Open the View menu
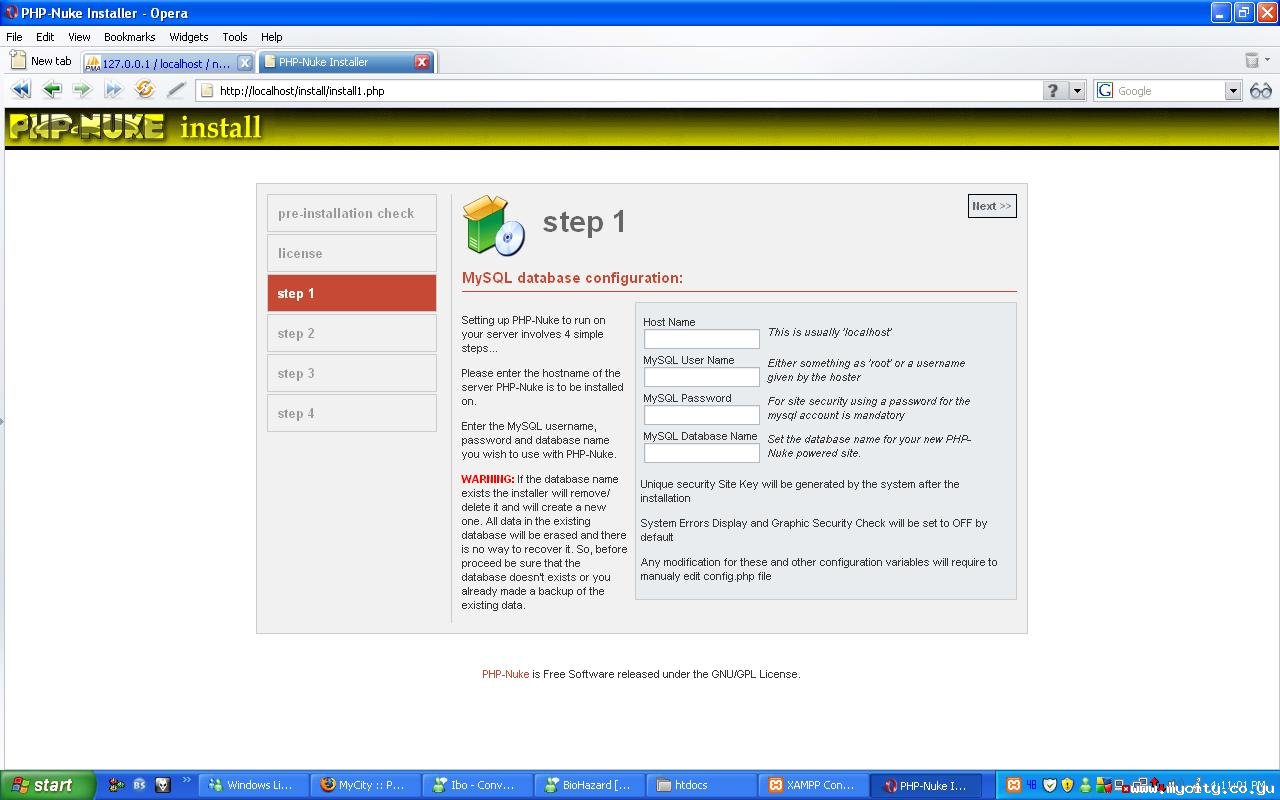Image resolution: width=1280 pixels, height=800 pixels. tap(79, 37)
